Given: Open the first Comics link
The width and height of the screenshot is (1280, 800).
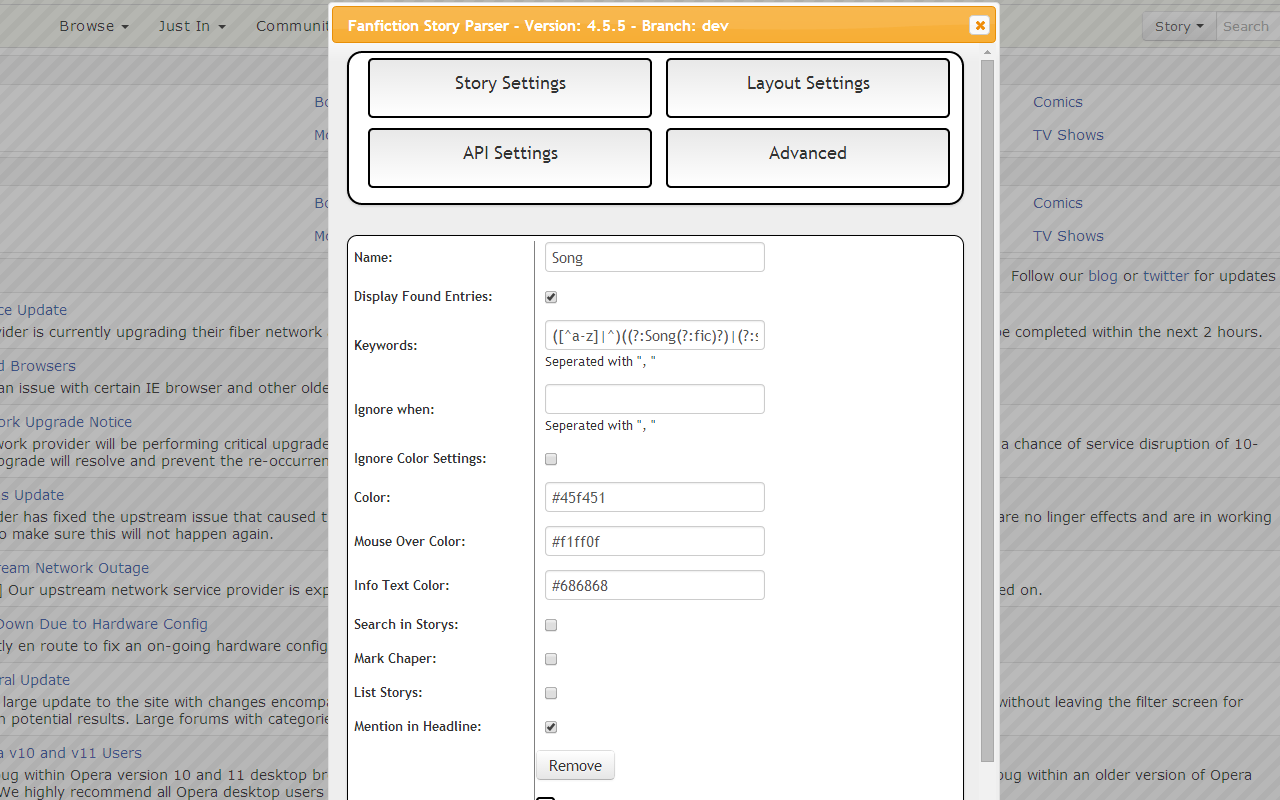Looking at the screenshot, I should click(x=1058, y=102).
